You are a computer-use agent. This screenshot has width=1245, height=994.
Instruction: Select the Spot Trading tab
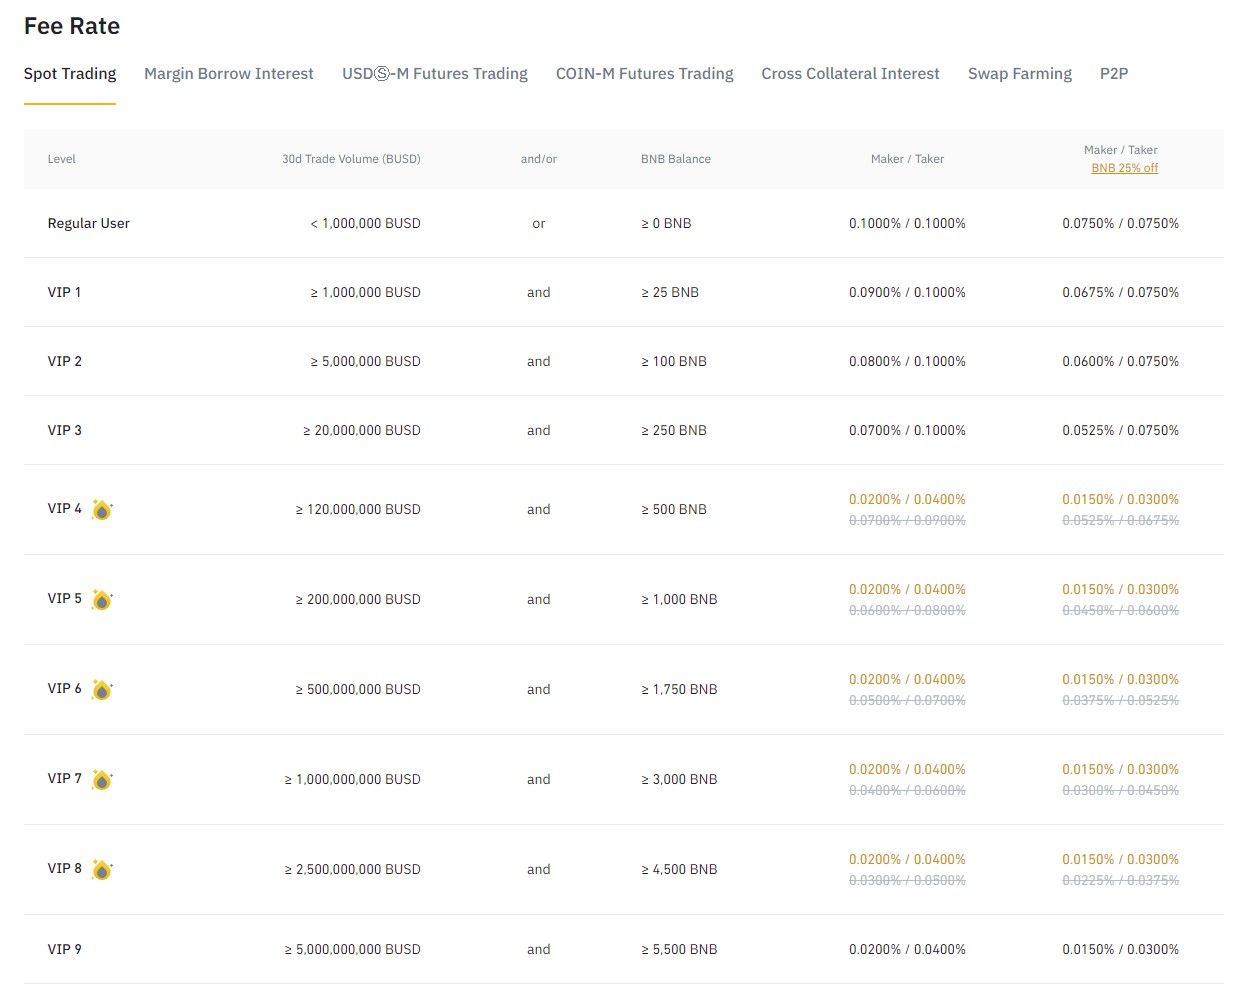[70, 74]
